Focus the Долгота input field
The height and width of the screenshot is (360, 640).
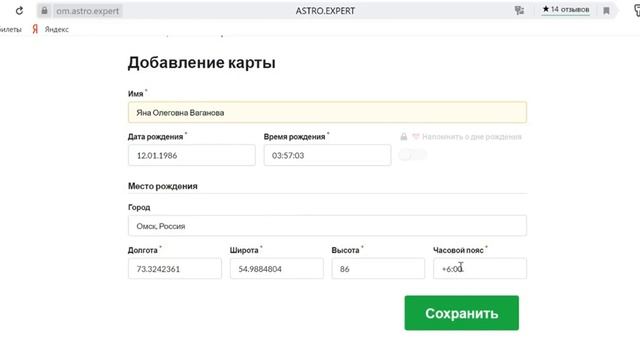(175, 269)
